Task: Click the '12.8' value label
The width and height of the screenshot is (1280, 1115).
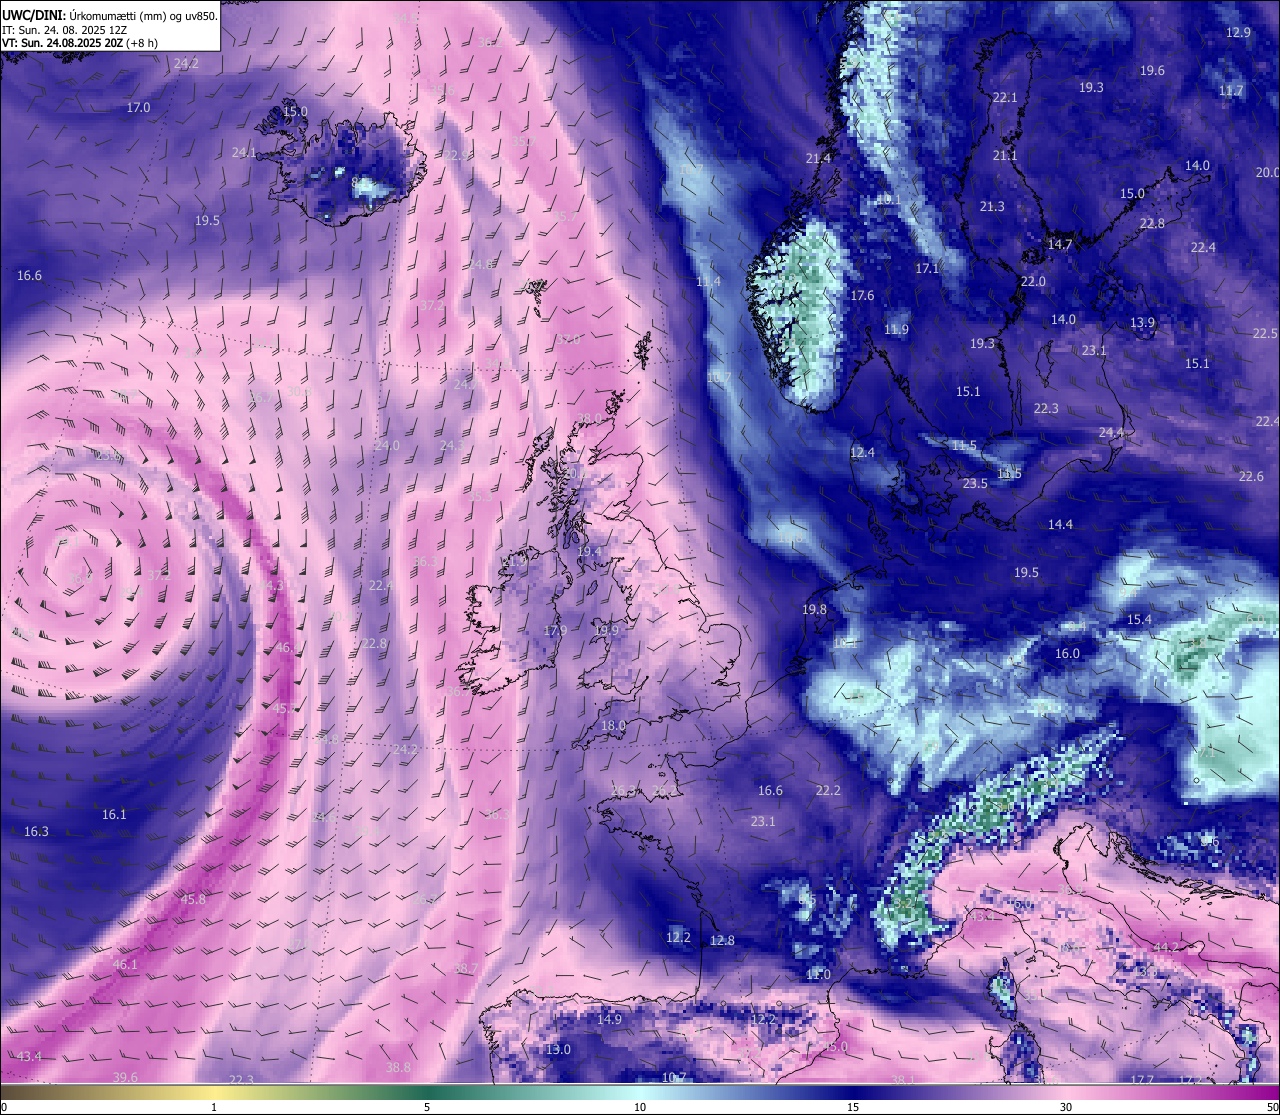Action: point(722,940)
